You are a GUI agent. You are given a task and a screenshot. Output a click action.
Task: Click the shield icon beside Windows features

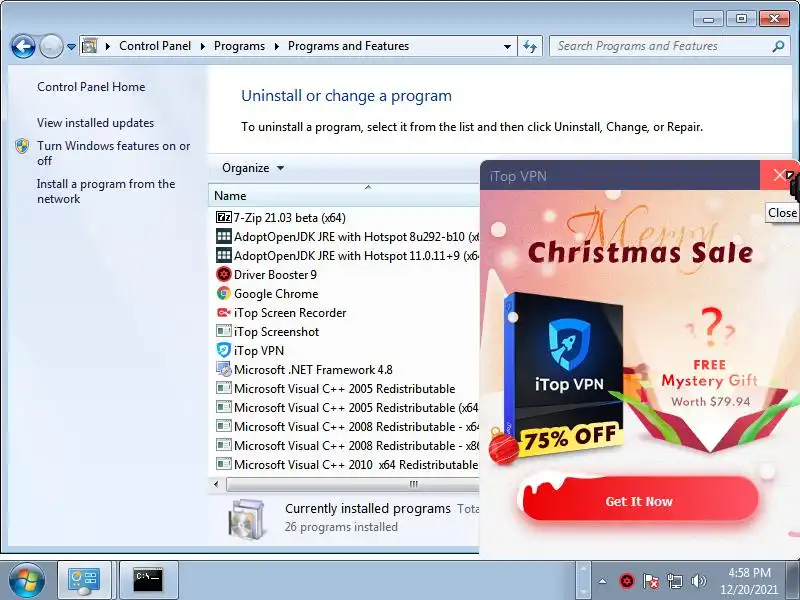[x=22, y=146]
